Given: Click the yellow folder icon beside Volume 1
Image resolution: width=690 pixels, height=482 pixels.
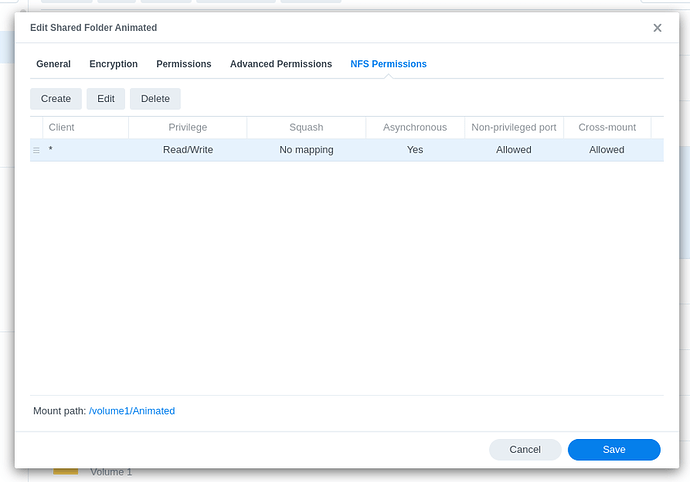Looking at the screenshot, I should pos(66,471).
